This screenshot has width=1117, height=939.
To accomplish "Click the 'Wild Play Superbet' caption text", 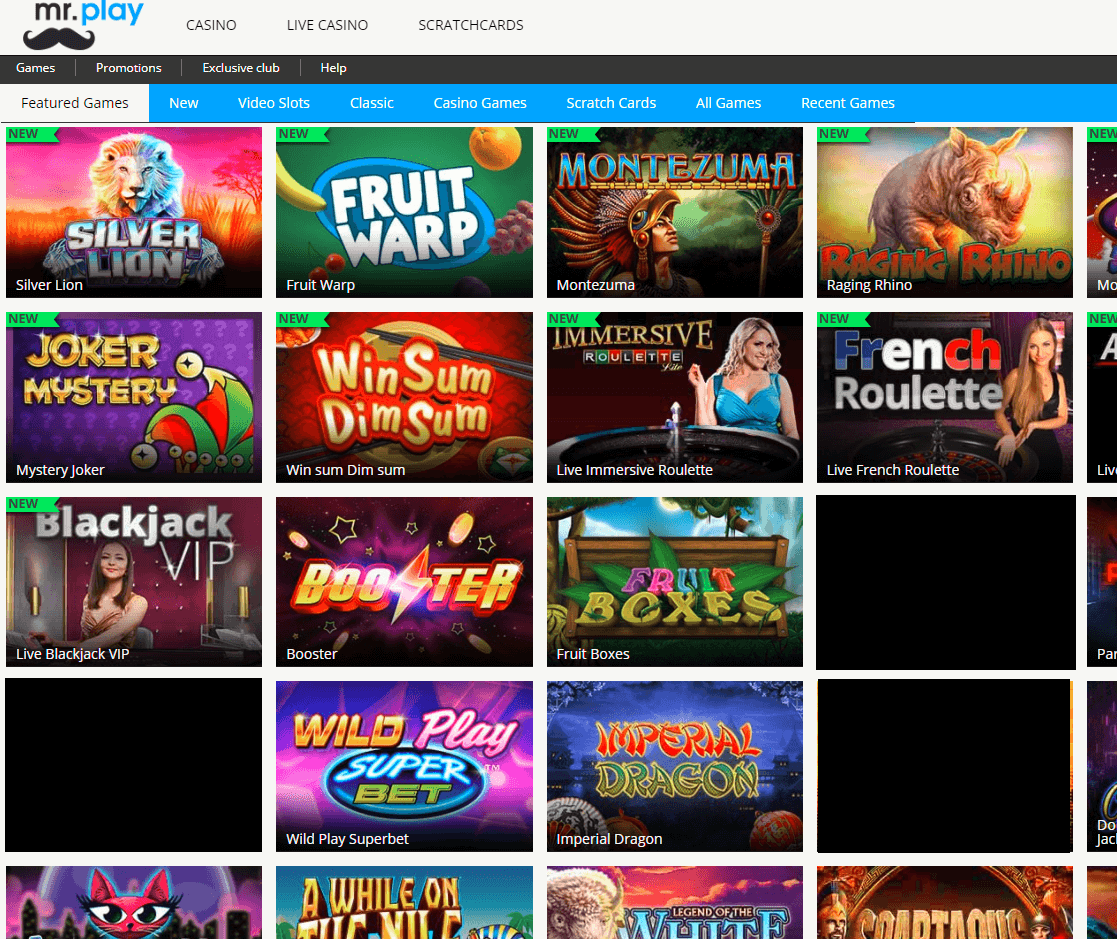I will [x=347, y=839].
